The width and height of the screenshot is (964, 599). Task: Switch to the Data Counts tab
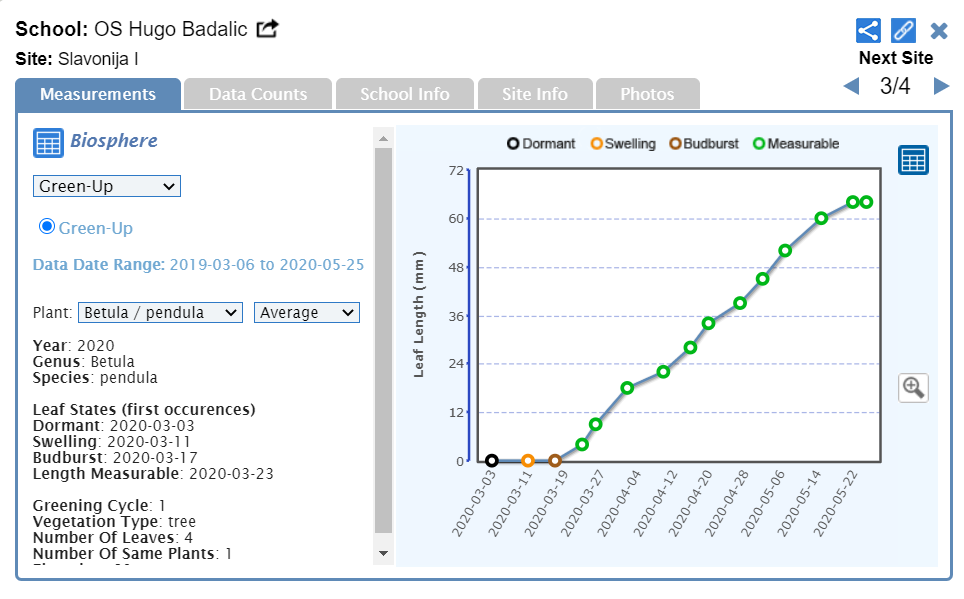coord(258,94)
